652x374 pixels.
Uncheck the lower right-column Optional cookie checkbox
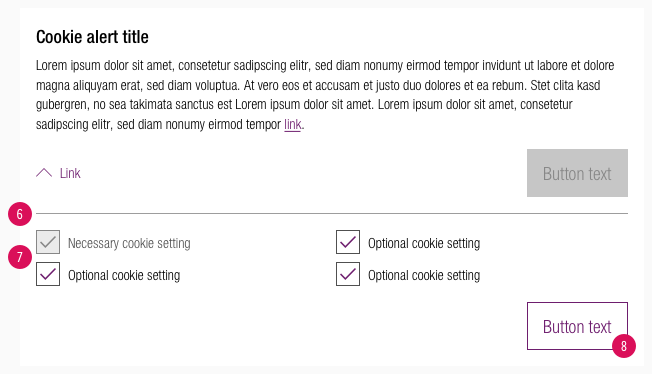click(348, 274)
